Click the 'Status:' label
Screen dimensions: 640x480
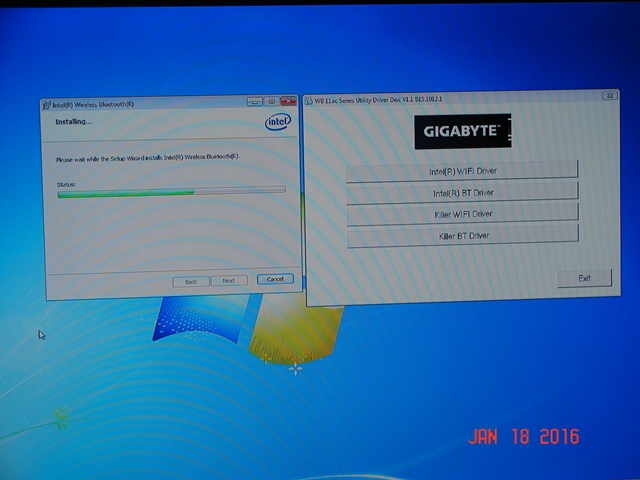click(x=66, y=184)
